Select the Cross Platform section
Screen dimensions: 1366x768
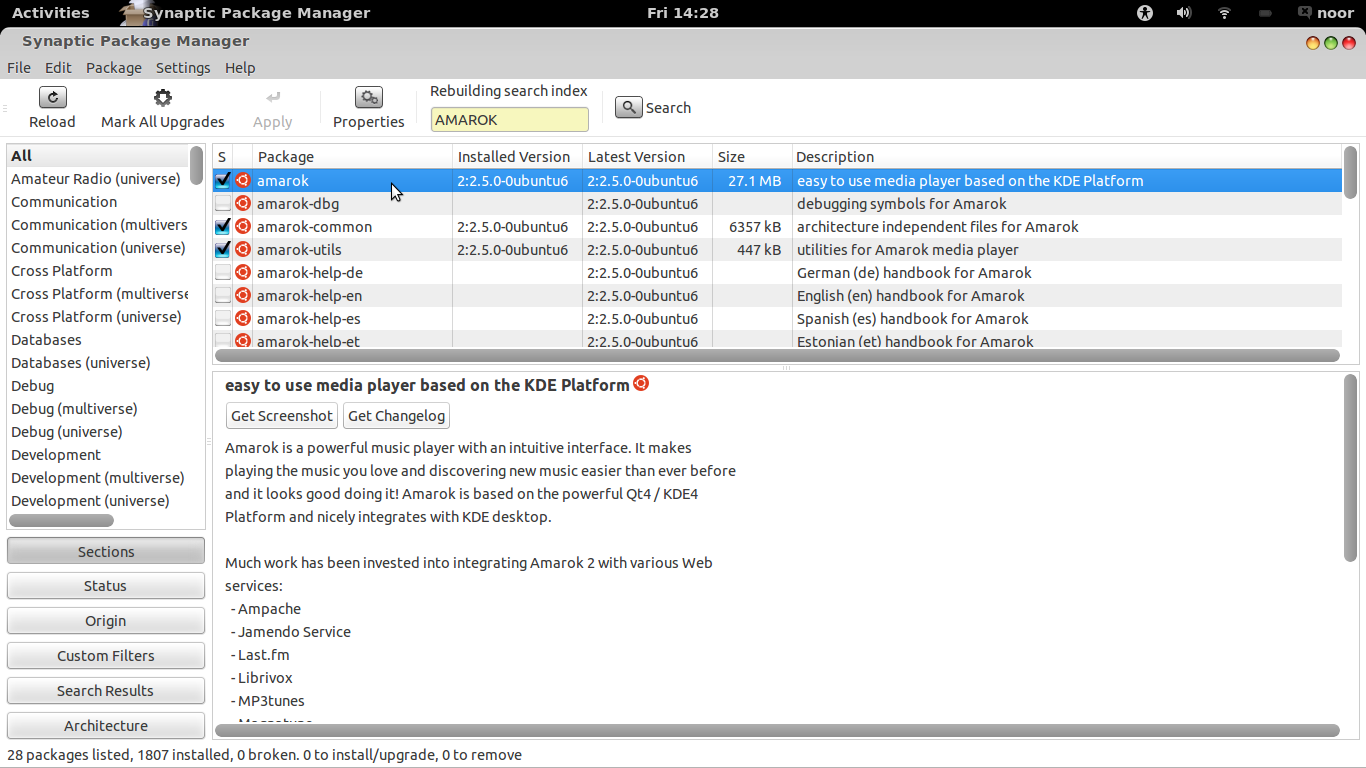98,271
